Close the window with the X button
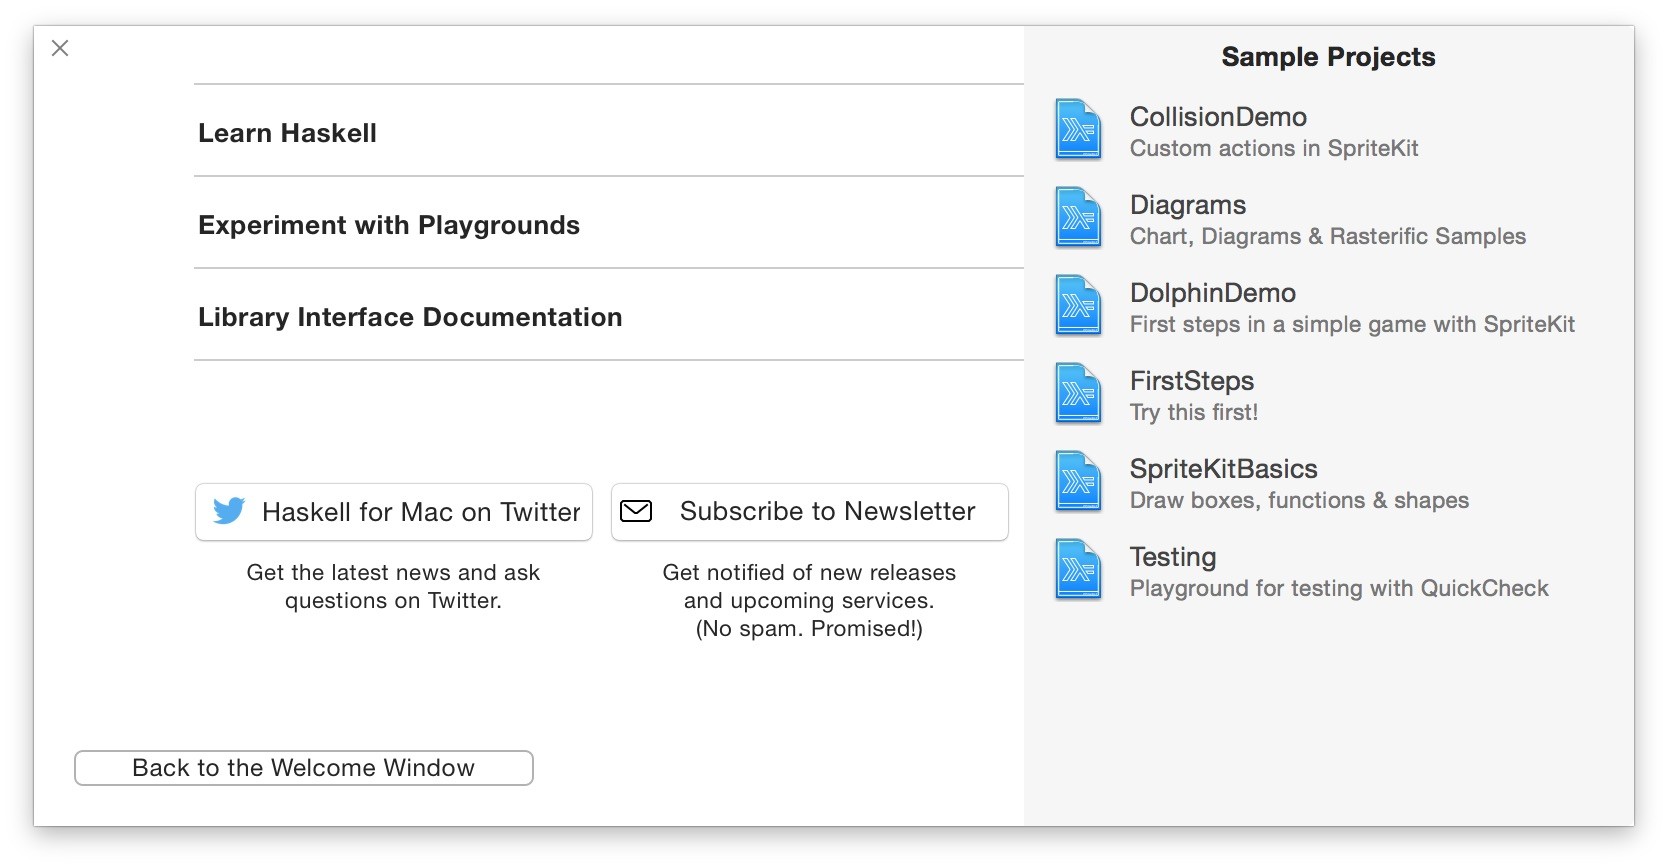Screen dimensions: 1668x868 click(60, 48)
